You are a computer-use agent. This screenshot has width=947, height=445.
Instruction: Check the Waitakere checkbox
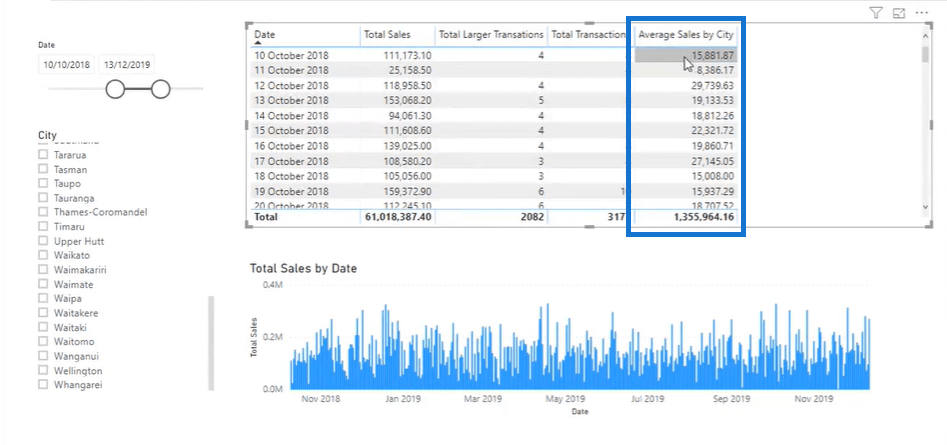[43, 313]
